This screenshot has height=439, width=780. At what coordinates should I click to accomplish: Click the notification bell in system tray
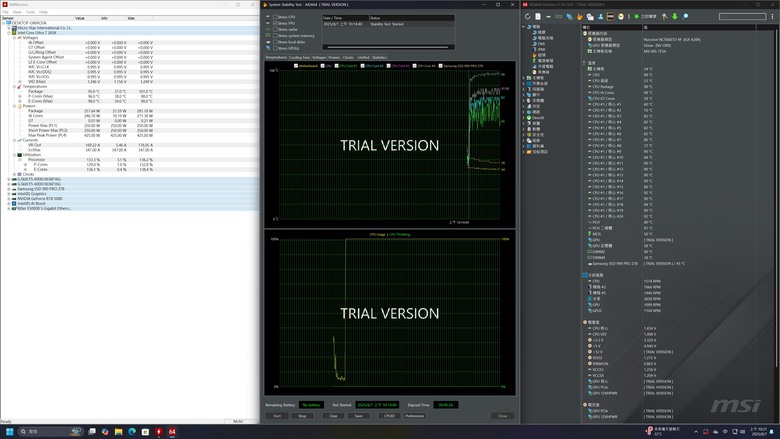coord(772,432)
